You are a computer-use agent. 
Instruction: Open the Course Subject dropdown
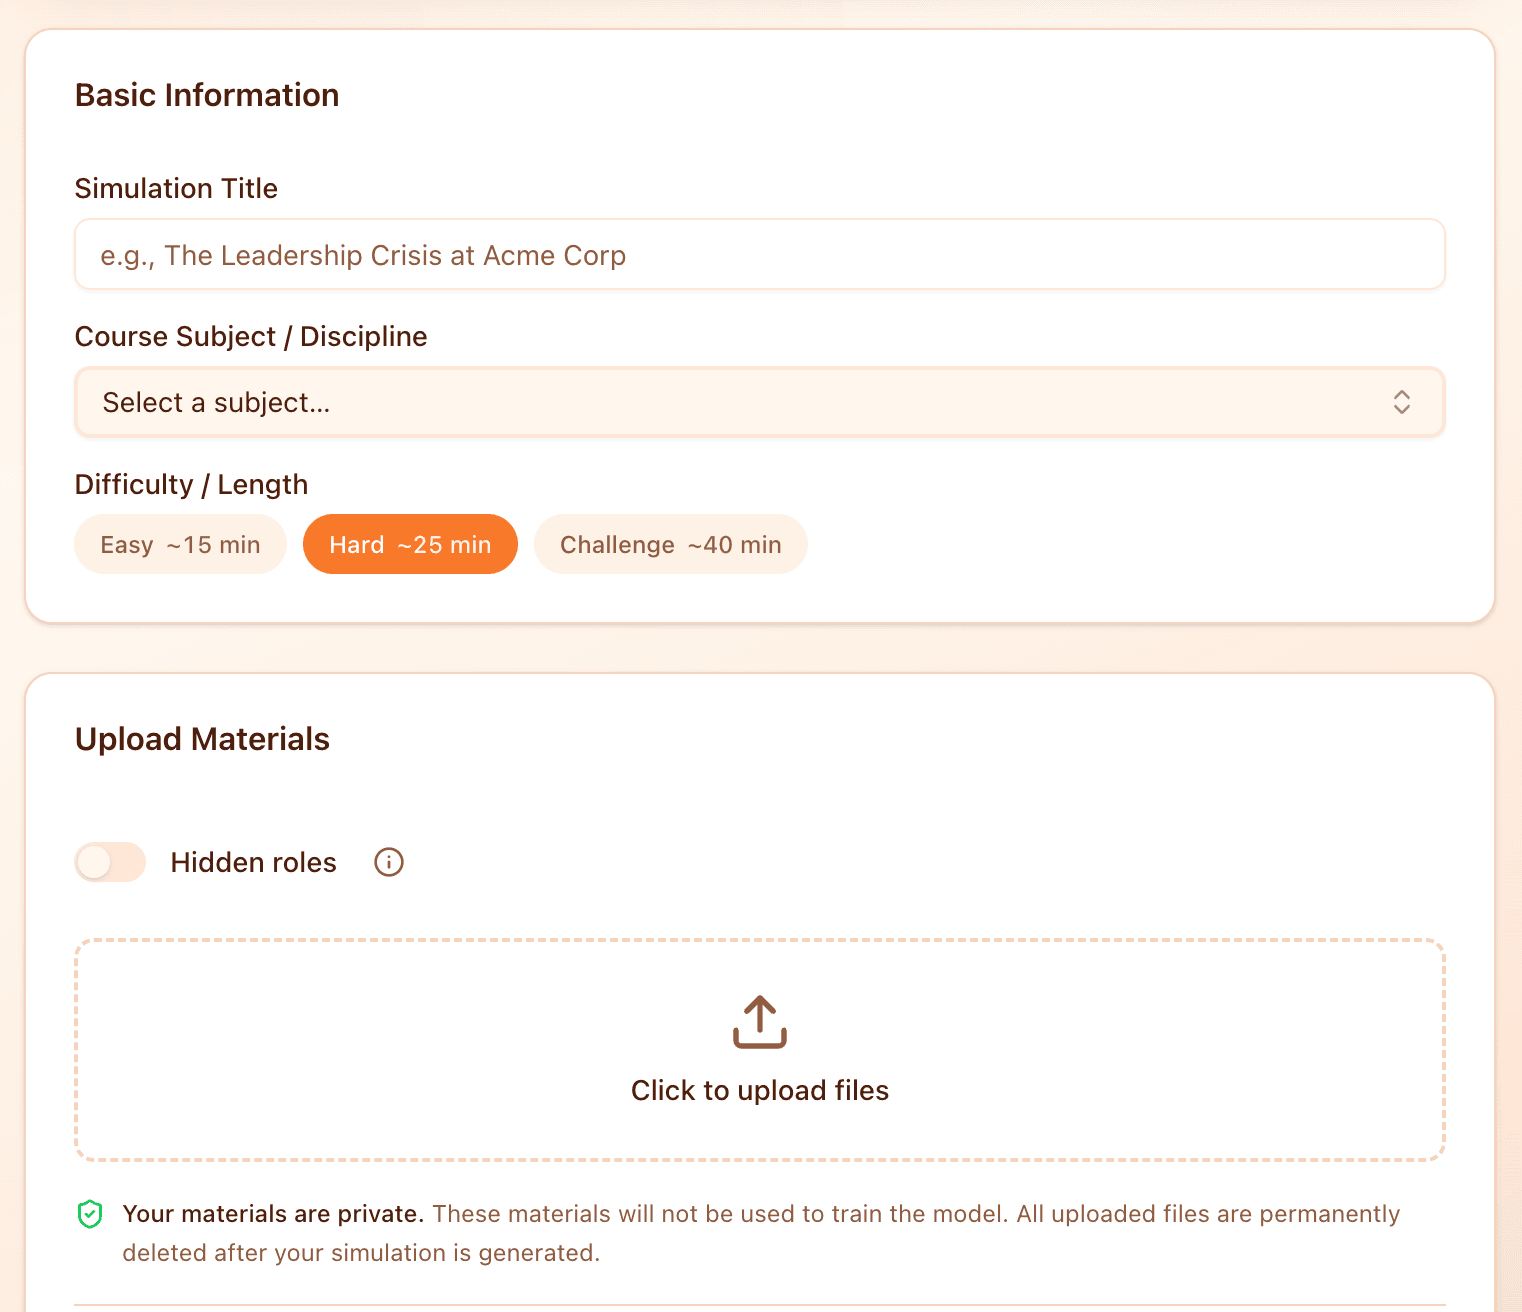[x=760, y=402]
